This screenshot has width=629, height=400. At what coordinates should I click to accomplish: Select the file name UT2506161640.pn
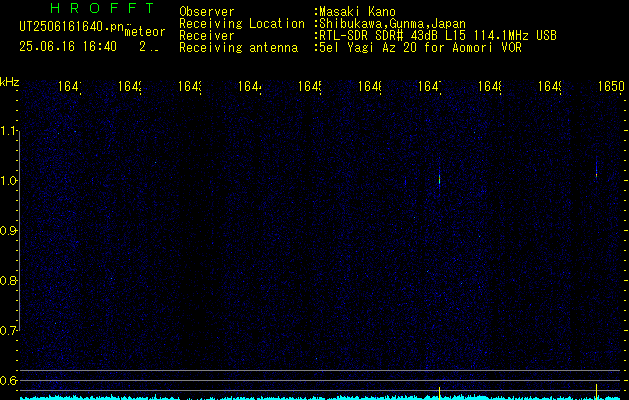point(72,27)
